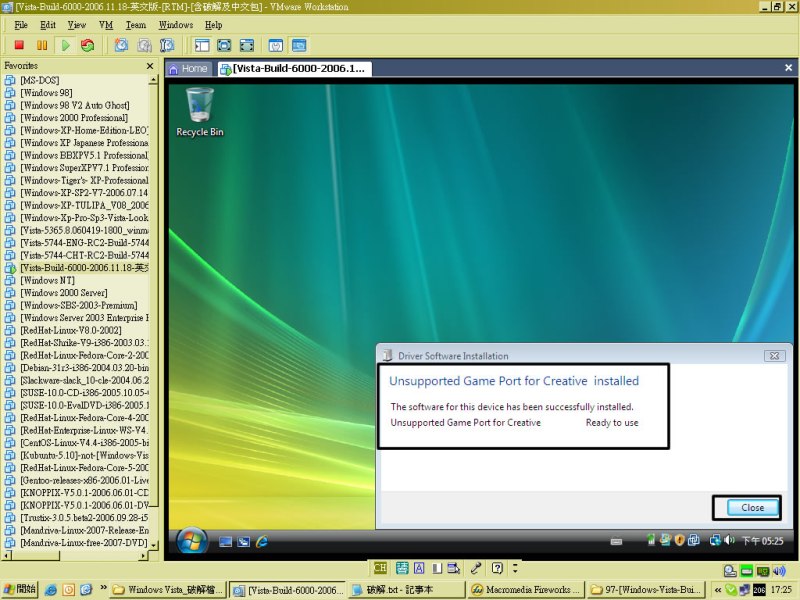800x600 pixels.
Task: Select [Vista-5744-CHT-RC2-Build-5744 in Favorites
Action: (x=84, y=255)
